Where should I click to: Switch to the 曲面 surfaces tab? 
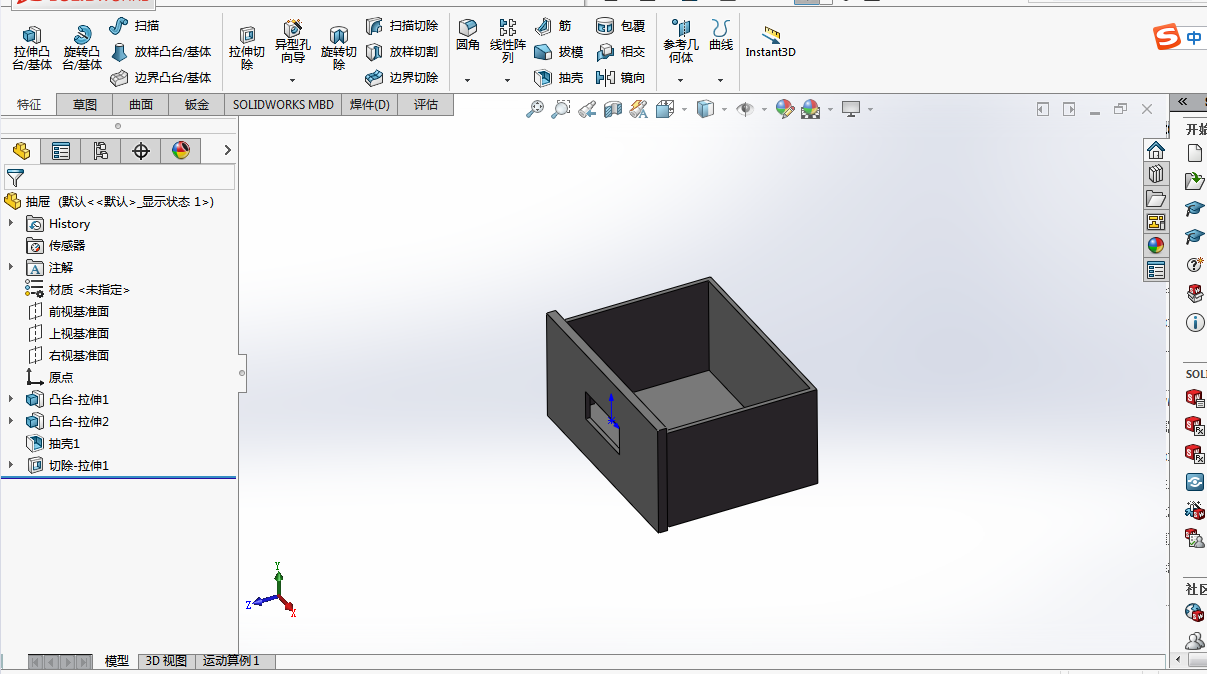(141, 104)
